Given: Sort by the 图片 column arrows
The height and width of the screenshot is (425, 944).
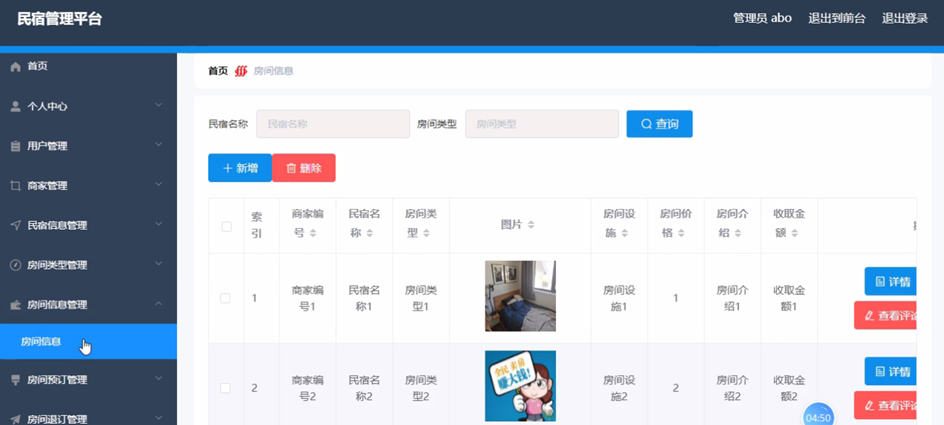Looking at the screenshot, I should tap(531, 225).
